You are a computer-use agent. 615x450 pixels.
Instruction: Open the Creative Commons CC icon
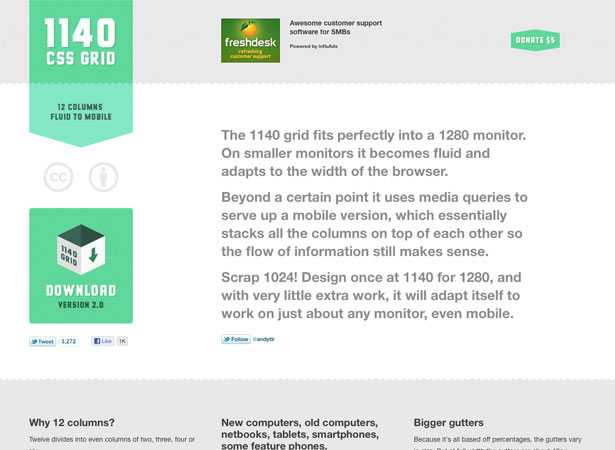58,177
